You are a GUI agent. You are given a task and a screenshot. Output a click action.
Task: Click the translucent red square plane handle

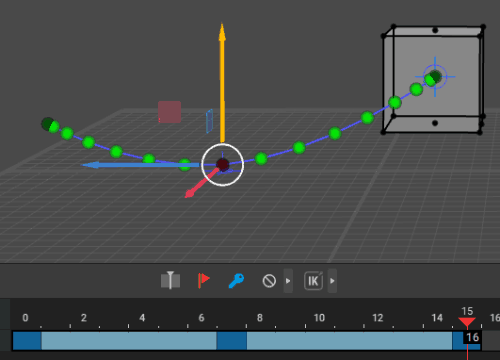pyautogui.click(x=170, y=112)
